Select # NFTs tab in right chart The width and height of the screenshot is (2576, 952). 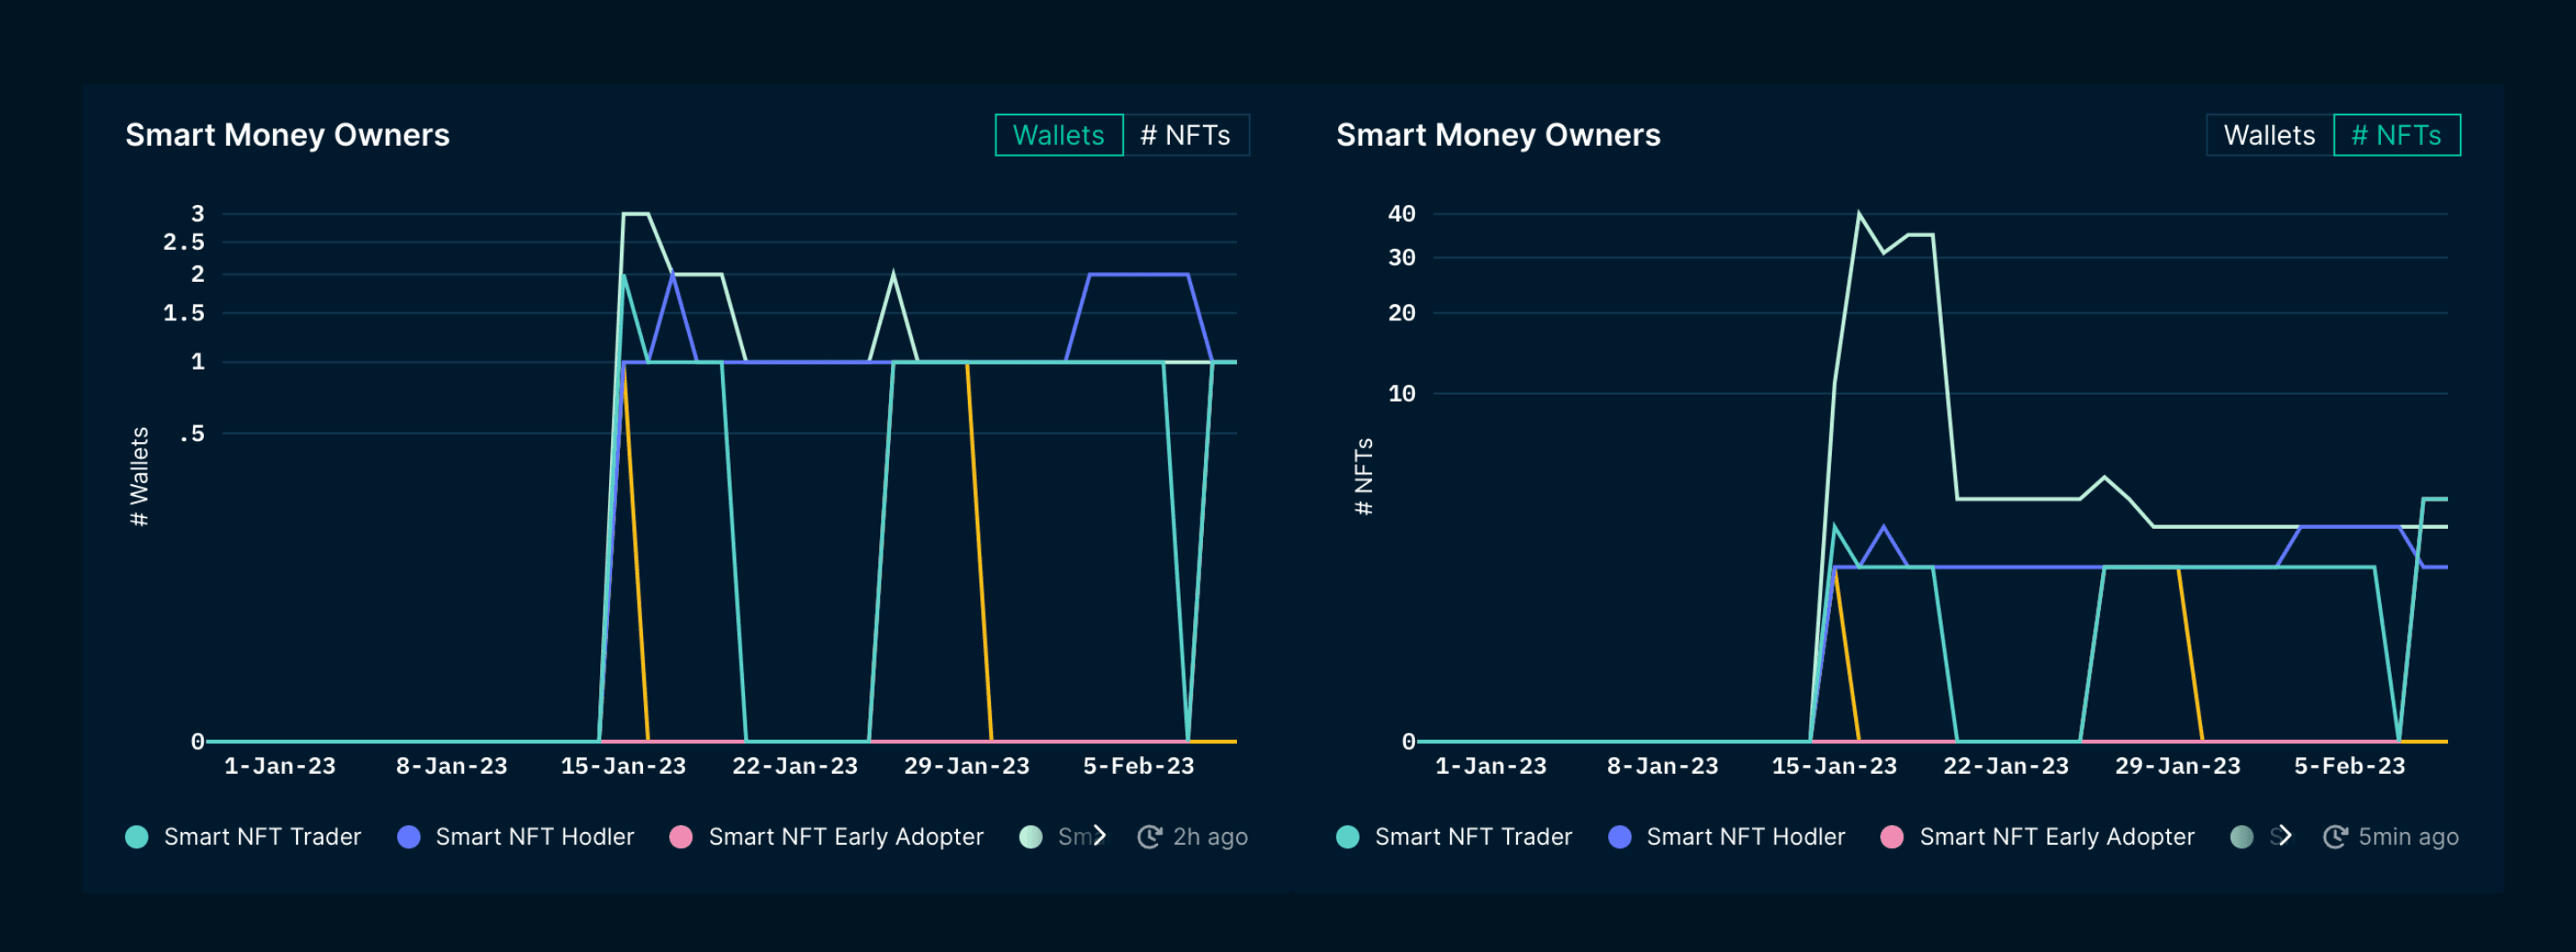click(2396, 135)
